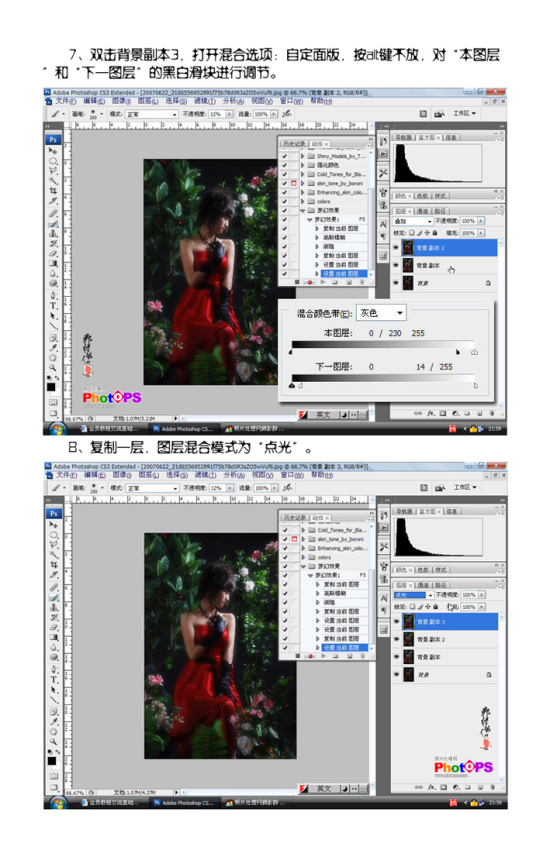Click fx layer style icon in step 8 Layers panel
550x857 pixels.
[x=431, y=787]
